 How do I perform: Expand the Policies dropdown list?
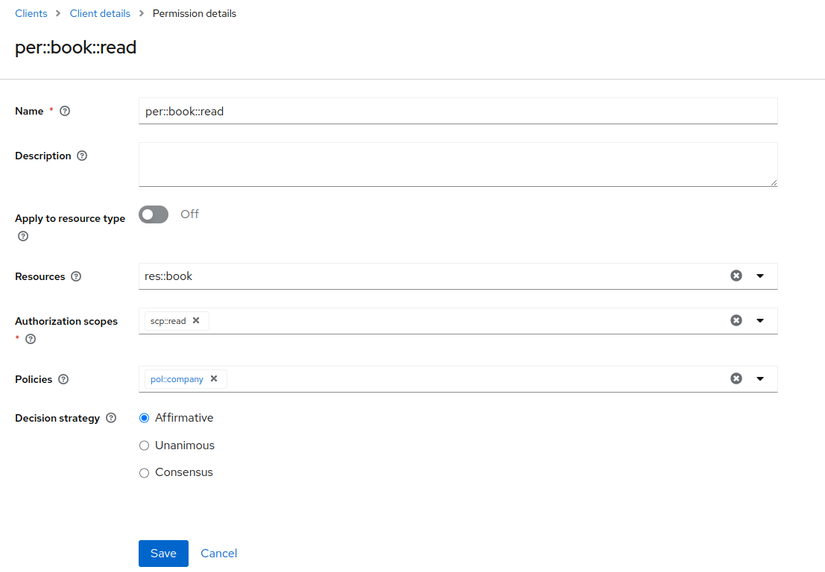click(760, 379)
